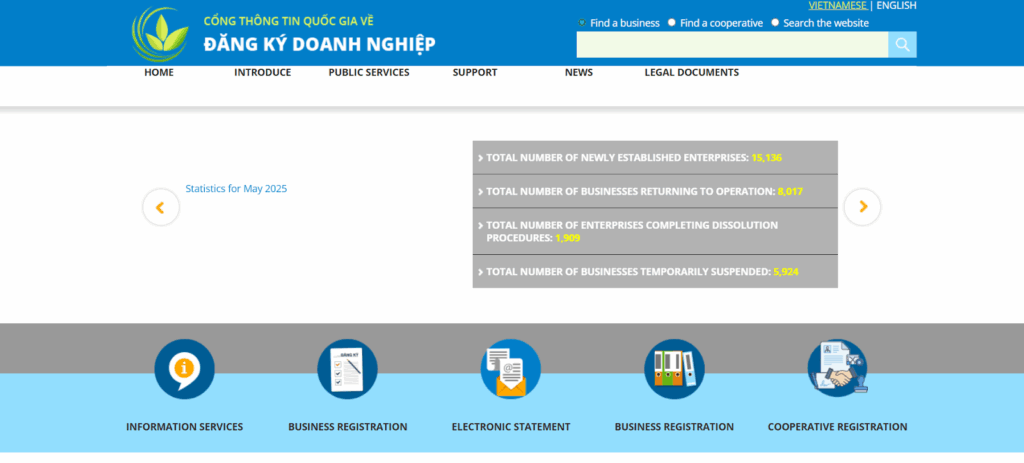
Task: Expand Businesses returning to operation row
Action: (x=655, y=191)
